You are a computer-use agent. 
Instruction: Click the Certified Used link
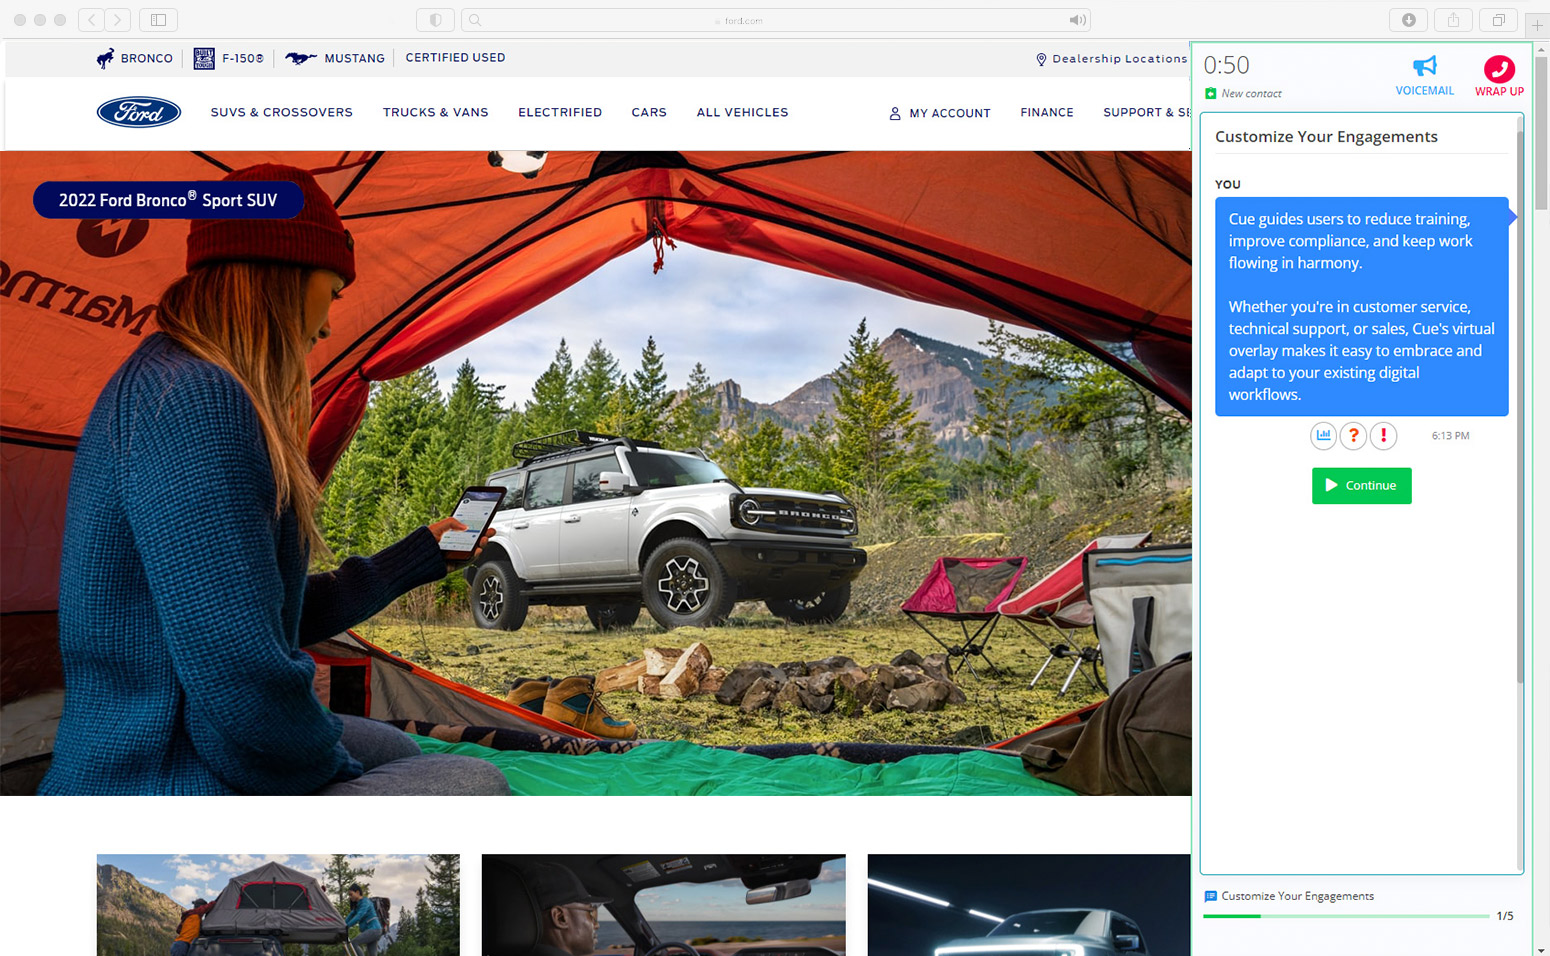tap(455, 58)
